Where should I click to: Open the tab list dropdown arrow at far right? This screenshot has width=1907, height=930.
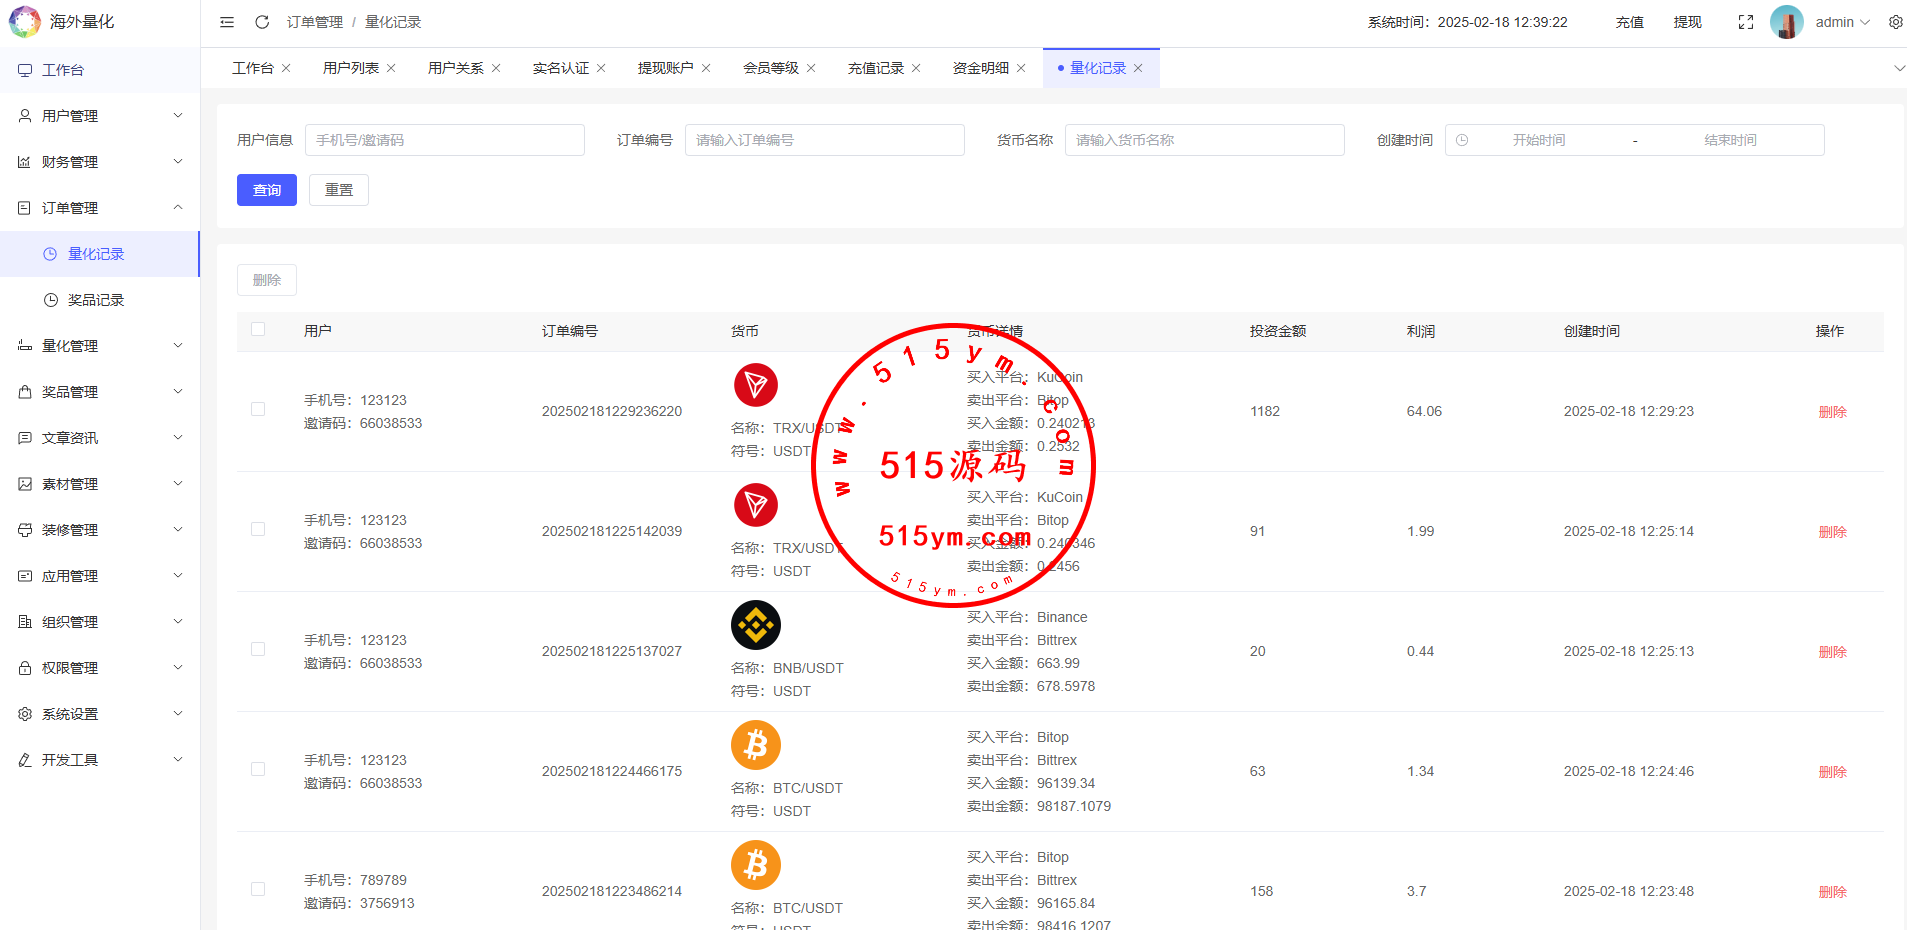pos(1899,68)
